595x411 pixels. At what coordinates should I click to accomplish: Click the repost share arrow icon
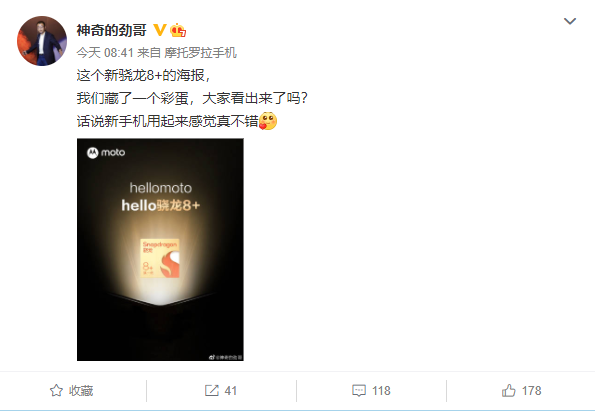(212, 391)
